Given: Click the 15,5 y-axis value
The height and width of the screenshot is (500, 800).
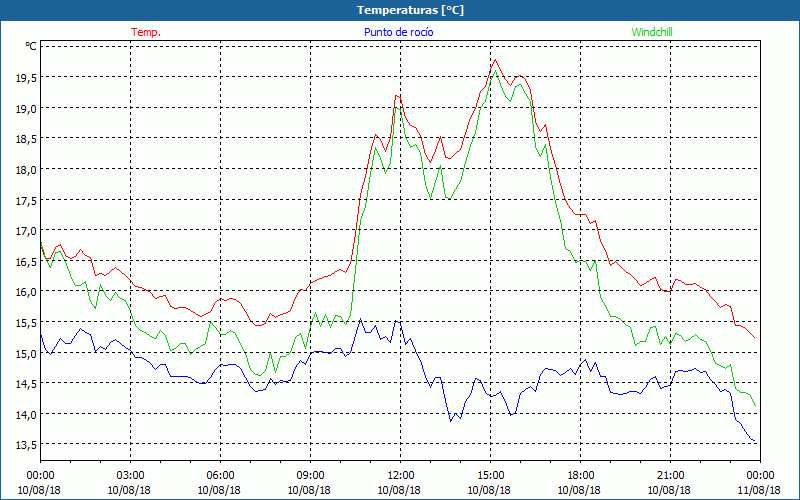Looking at the screenshot, I should coord(26,322).
